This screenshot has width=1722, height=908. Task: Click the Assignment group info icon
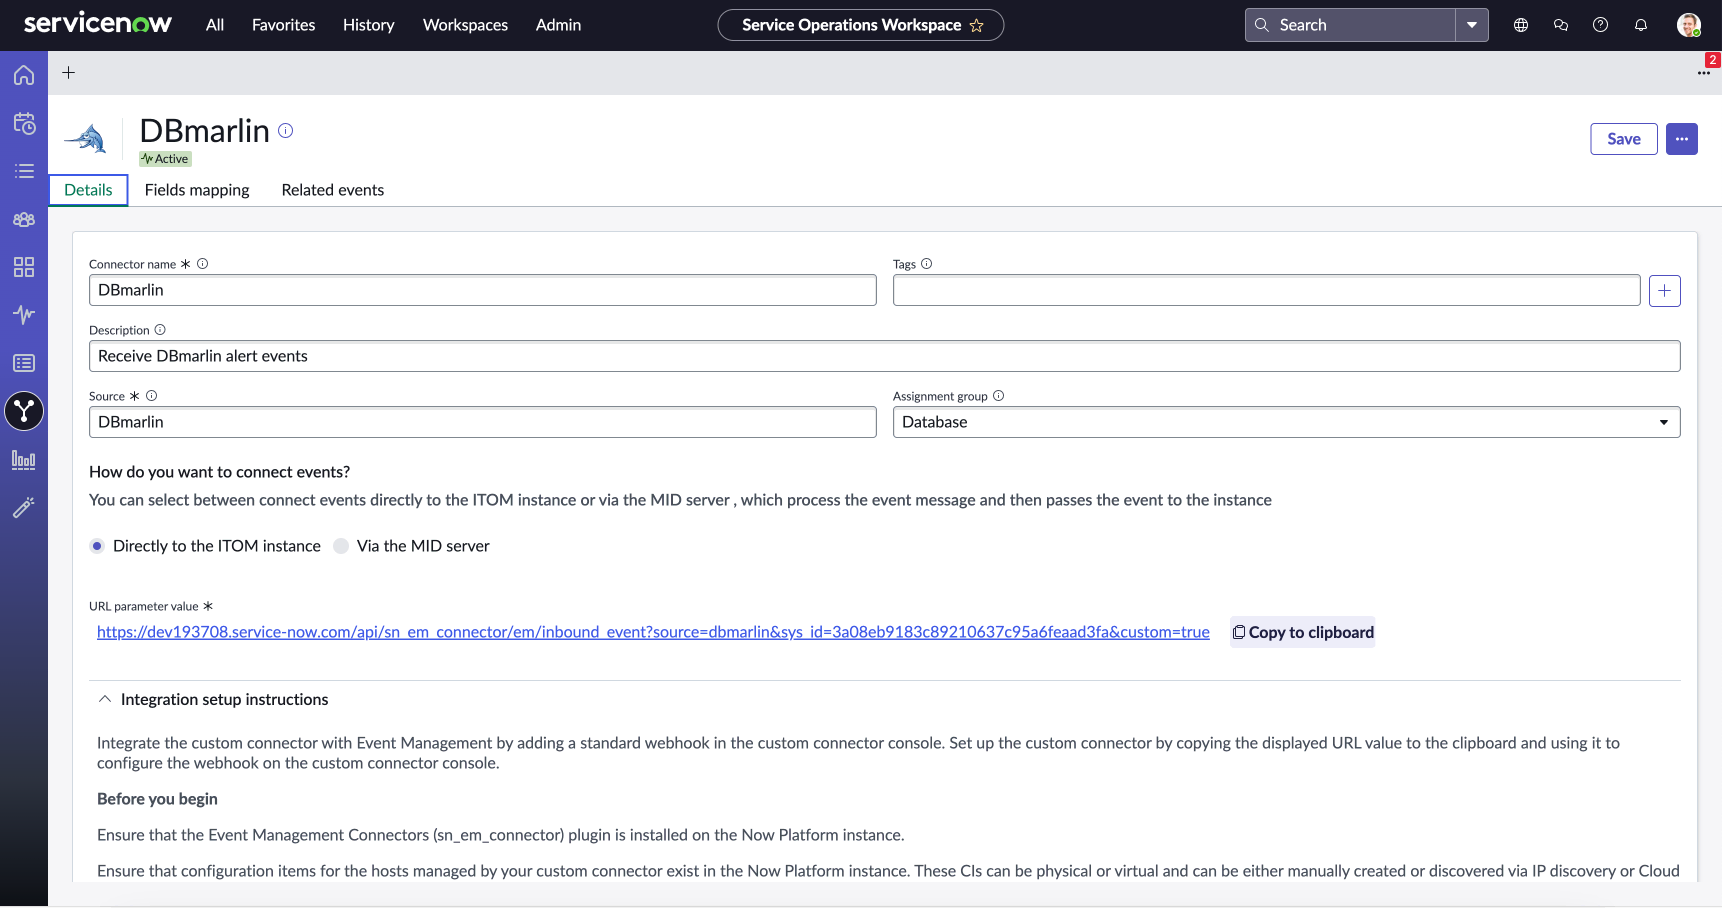click(998, 396)
